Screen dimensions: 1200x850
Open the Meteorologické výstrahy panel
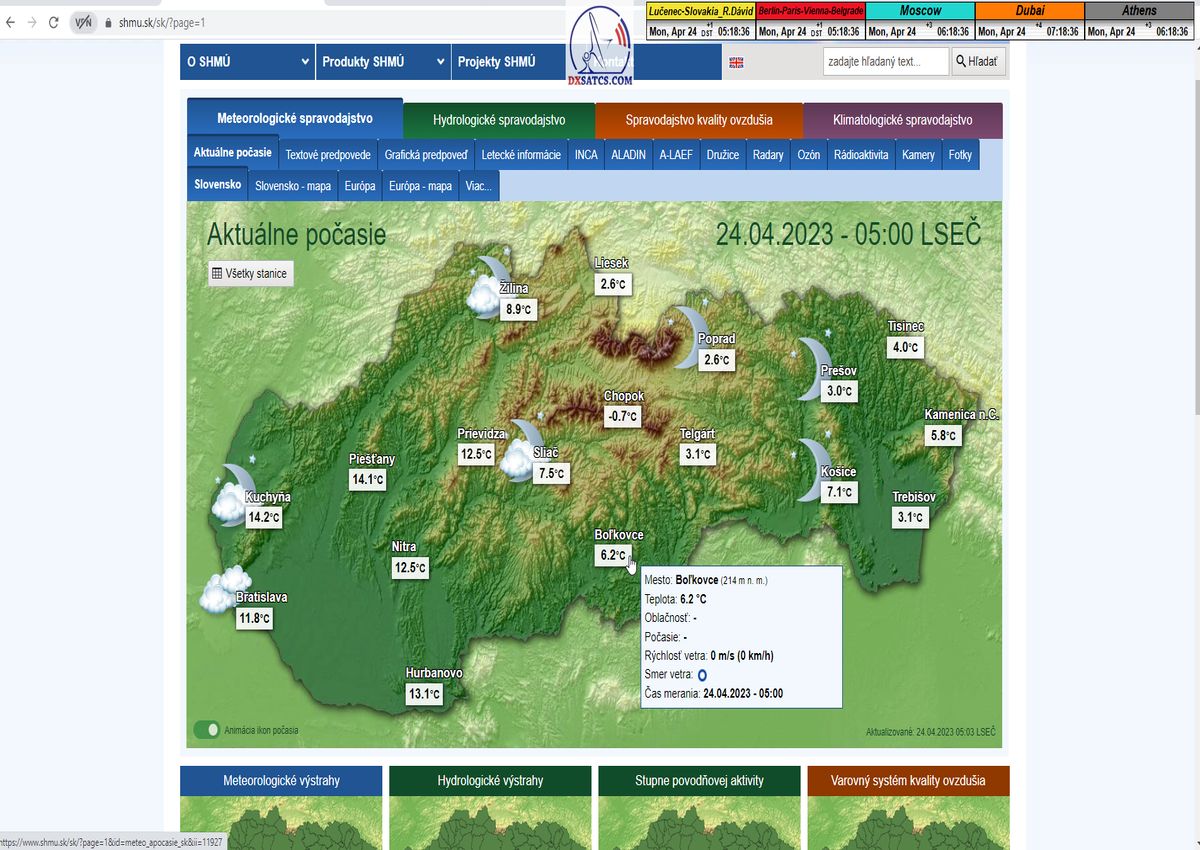pyautogui.click(x=281, y=780)
